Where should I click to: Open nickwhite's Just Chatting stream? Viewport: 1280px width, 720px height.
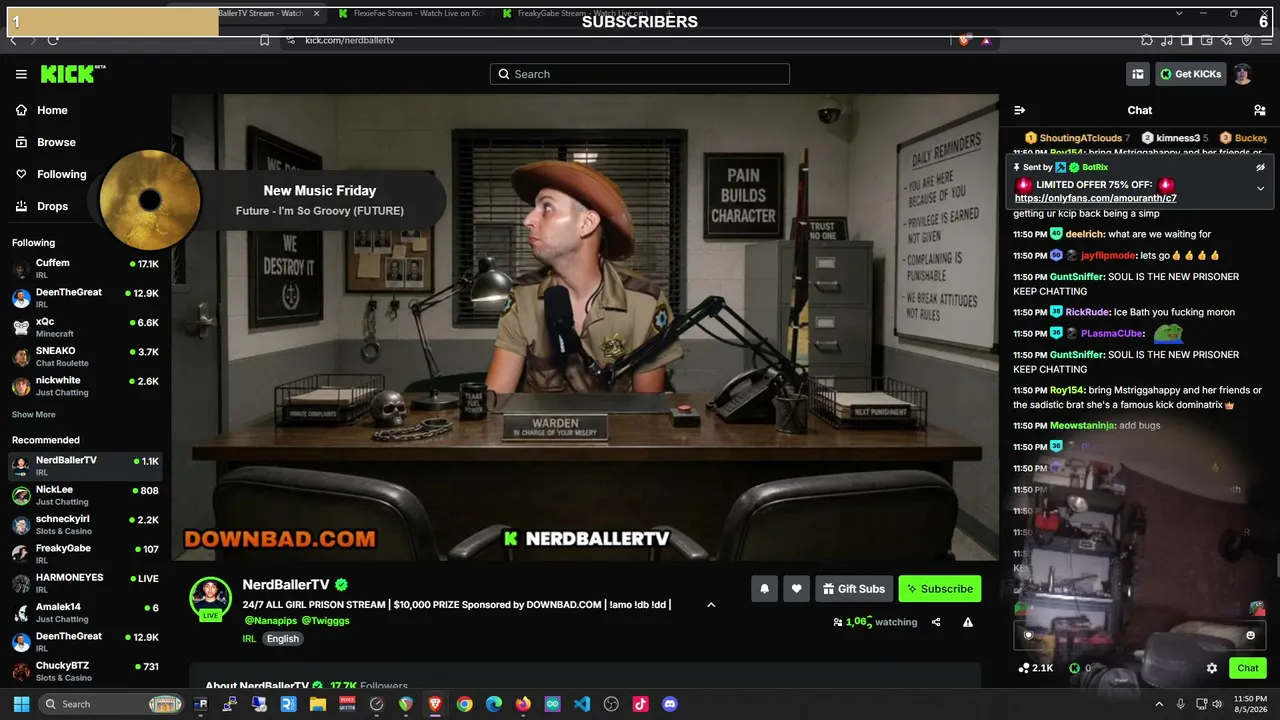(x=86, y=386)
